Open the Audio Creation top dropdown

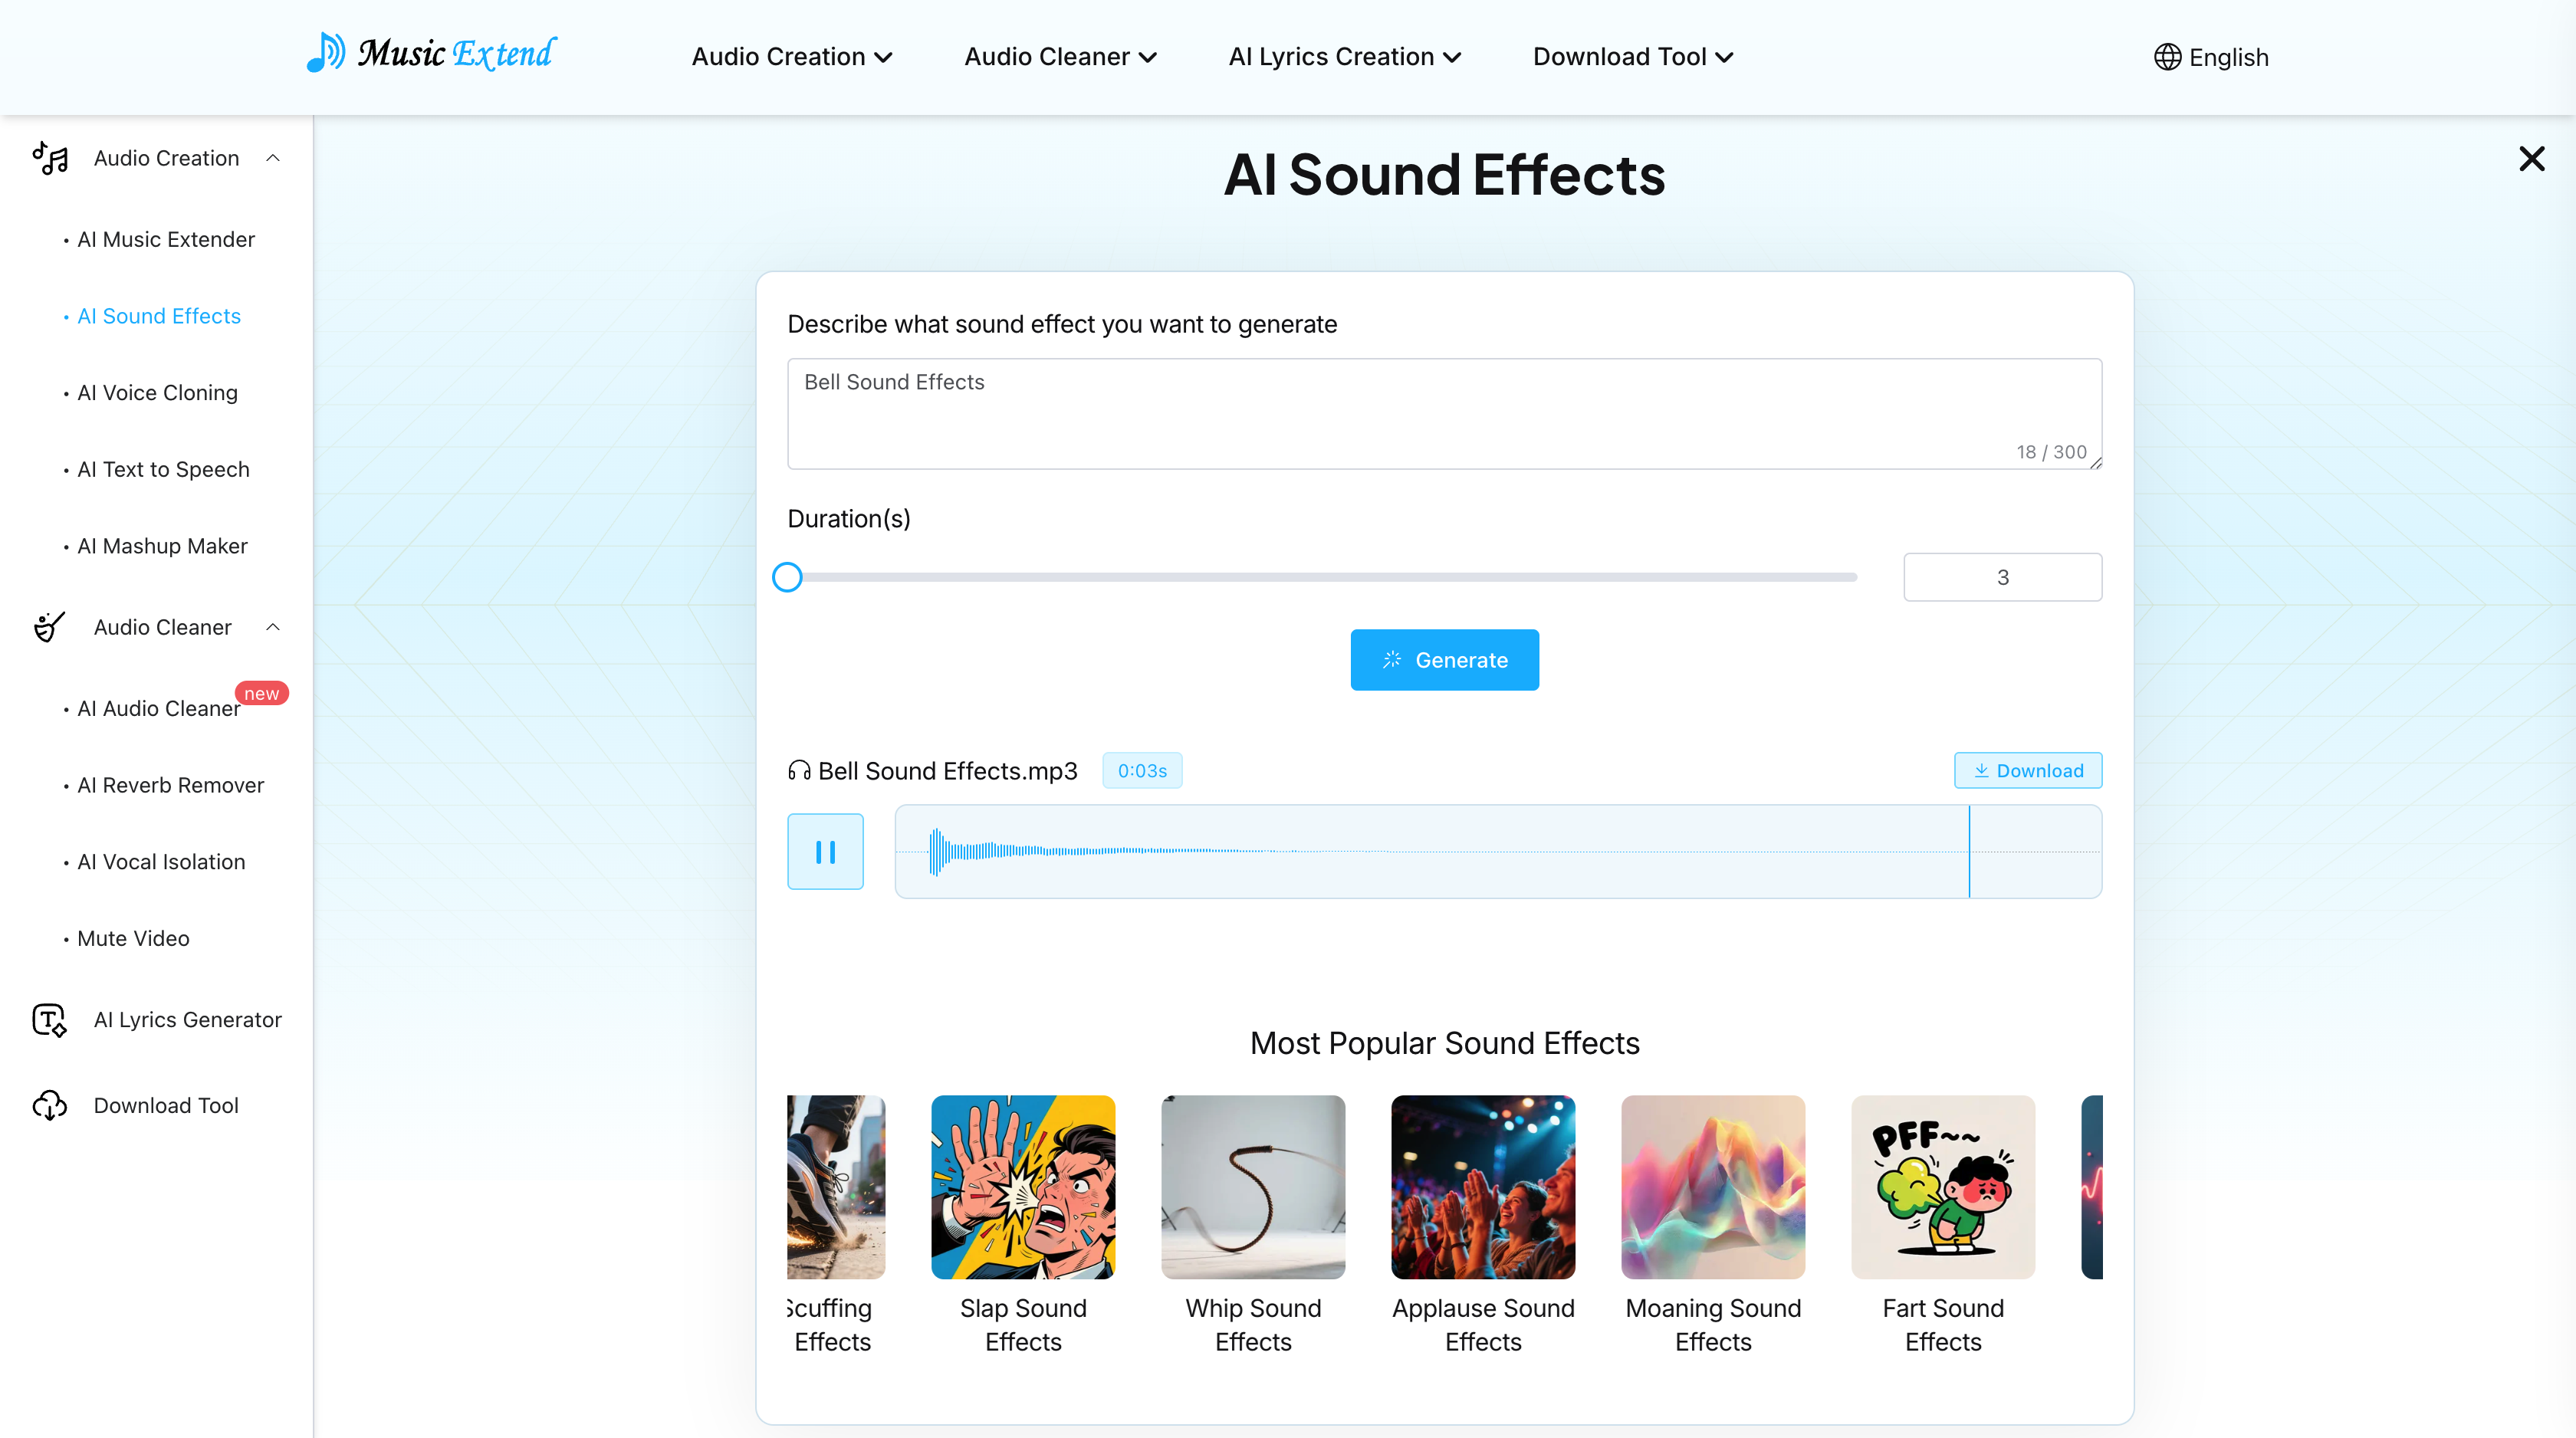point(792,57)
